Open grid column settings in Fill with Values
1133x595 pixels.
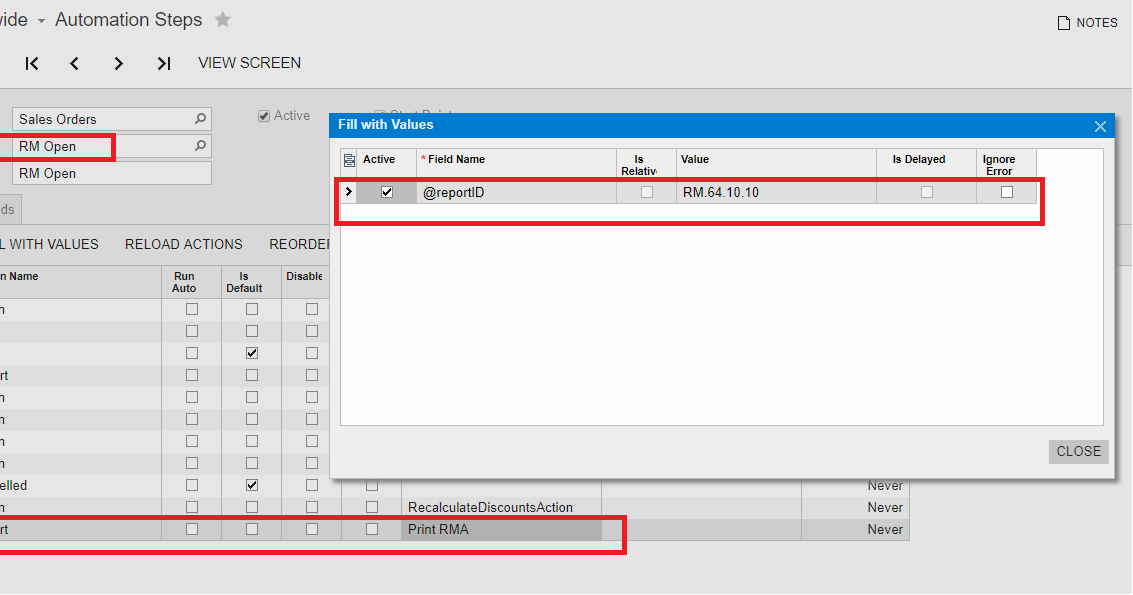(x=350, y=160)
